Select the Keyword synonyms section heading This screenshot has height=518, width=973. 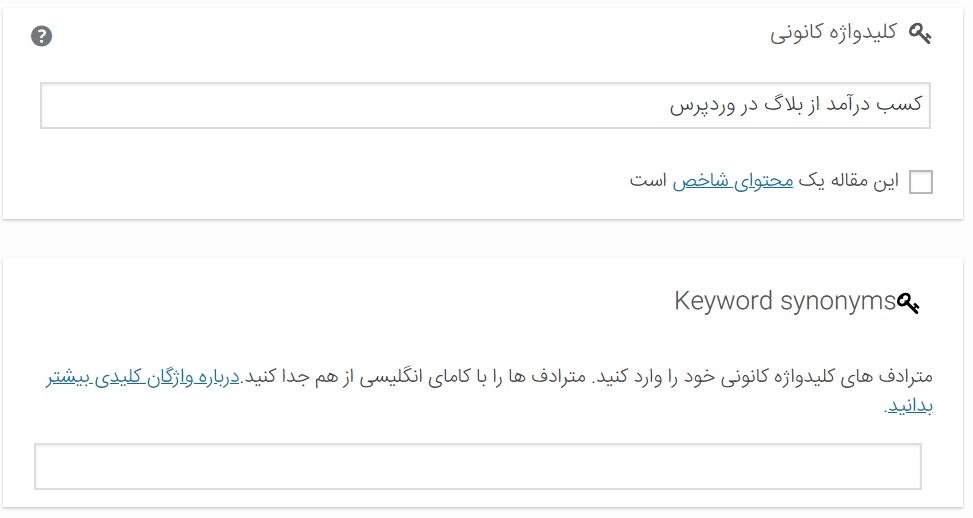(x=785, y=301)
